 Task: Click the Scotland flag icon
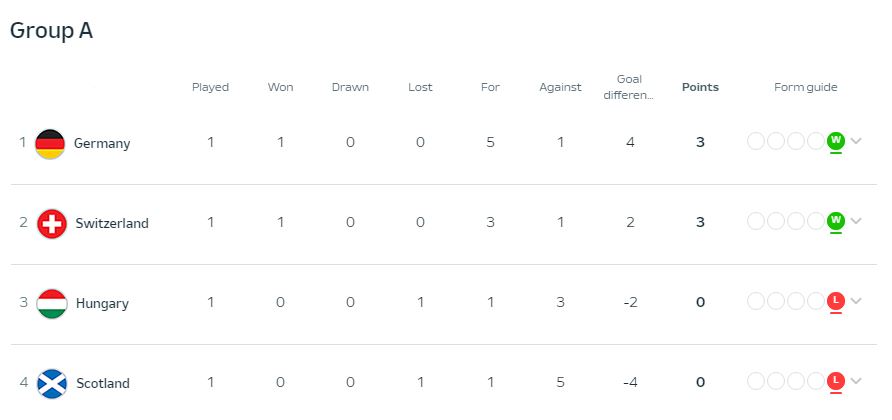(52, 384)
